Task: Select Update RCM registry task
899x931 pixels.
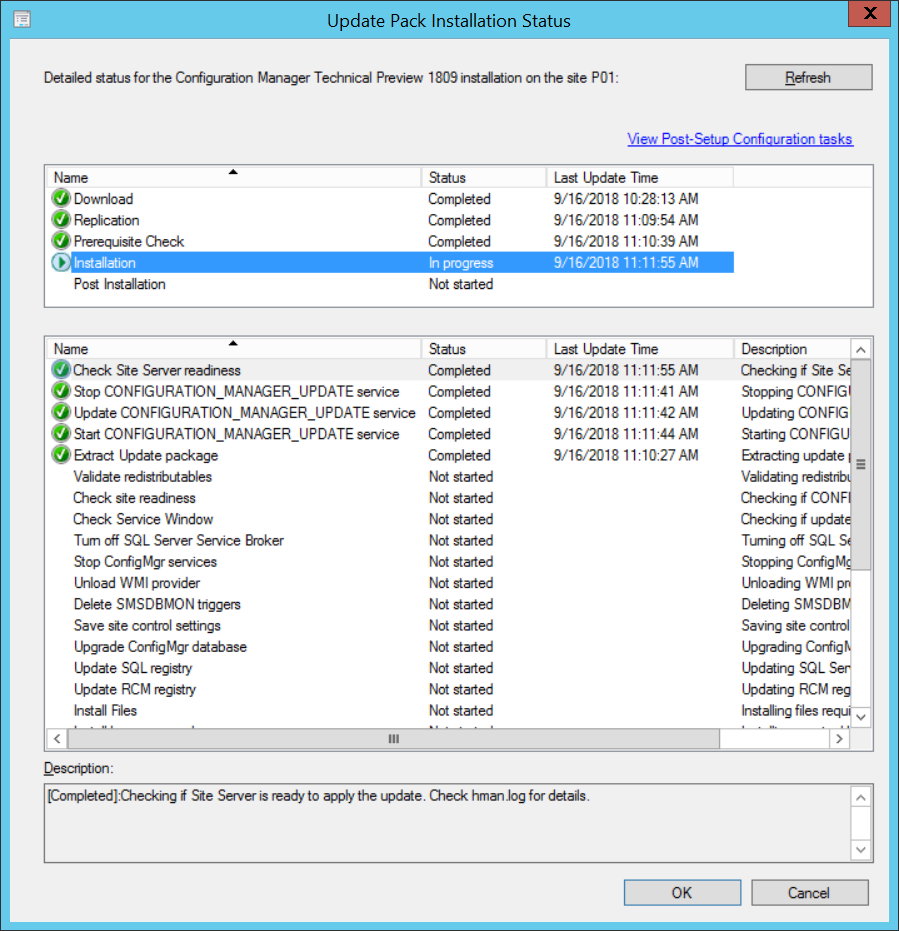Action: [448, 689]
